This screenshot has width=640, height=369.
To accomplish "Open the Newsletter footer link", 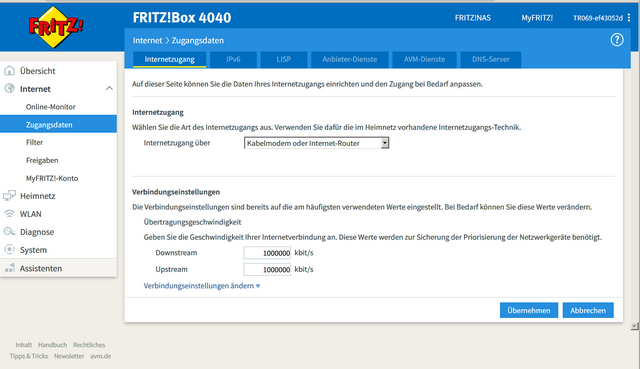I will click(x=69, y=356).
